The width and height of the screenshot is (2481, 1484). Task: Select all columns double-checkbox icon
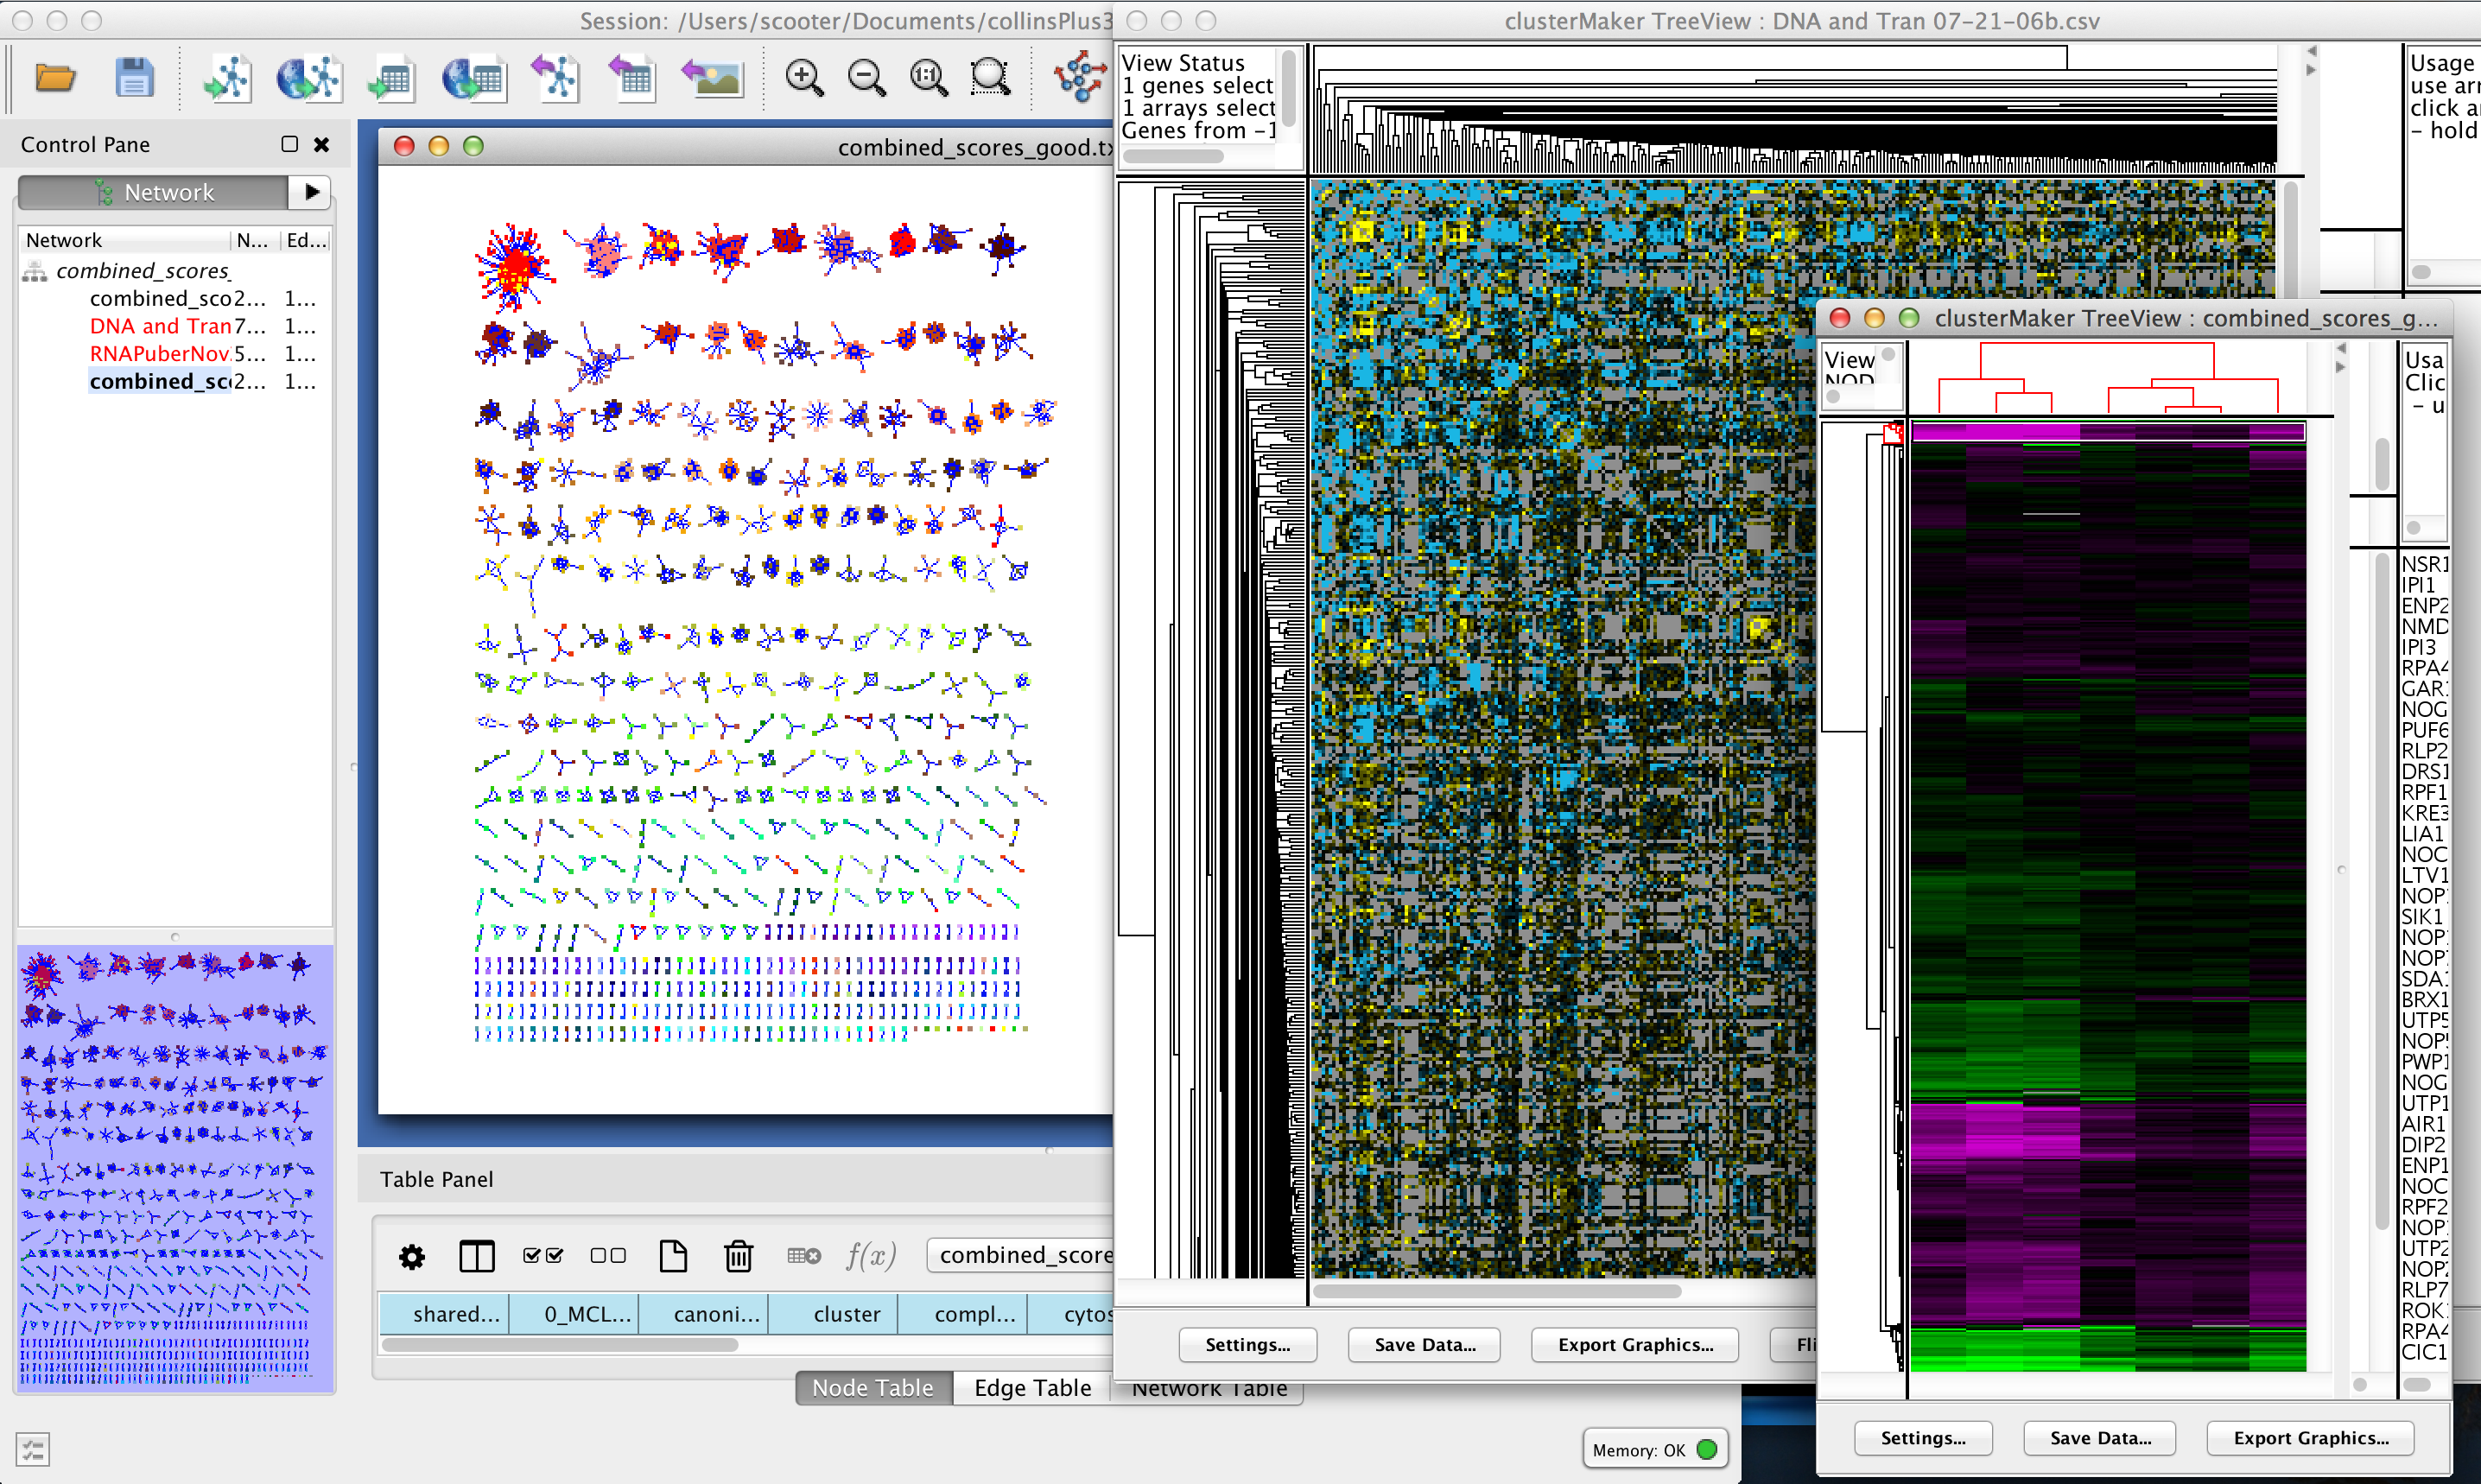pyautogui.click(x=543, y=1255)
